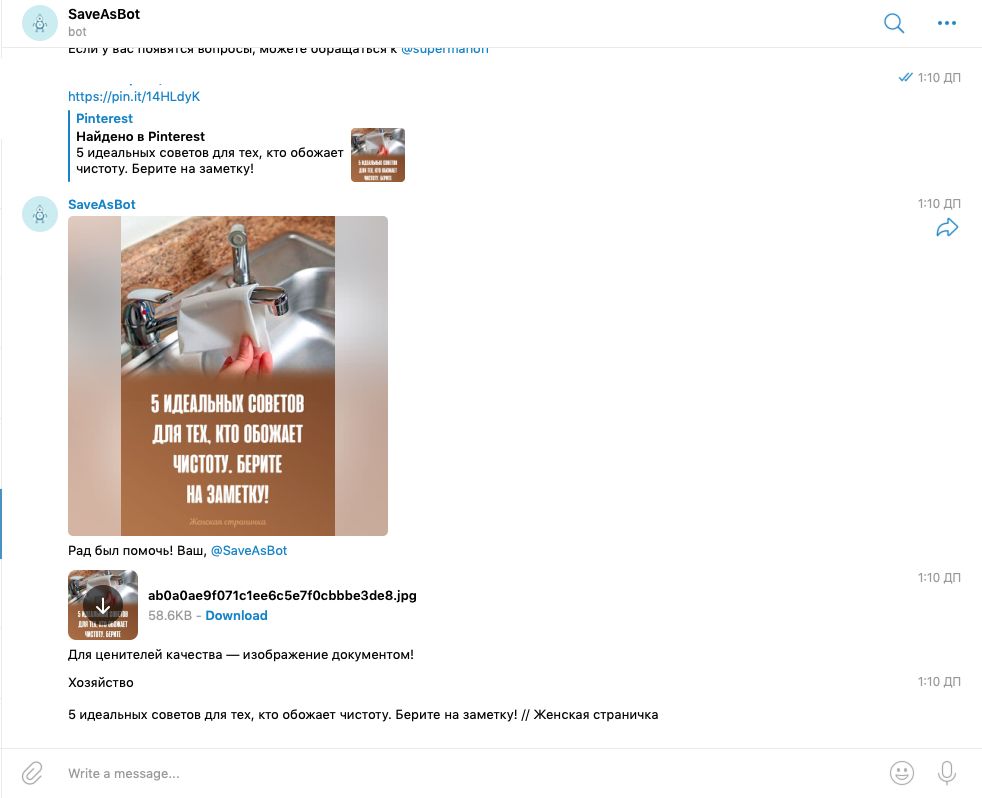
Task: Click the download arrow on the jpg thumbnail
Action: click(103, 605)
